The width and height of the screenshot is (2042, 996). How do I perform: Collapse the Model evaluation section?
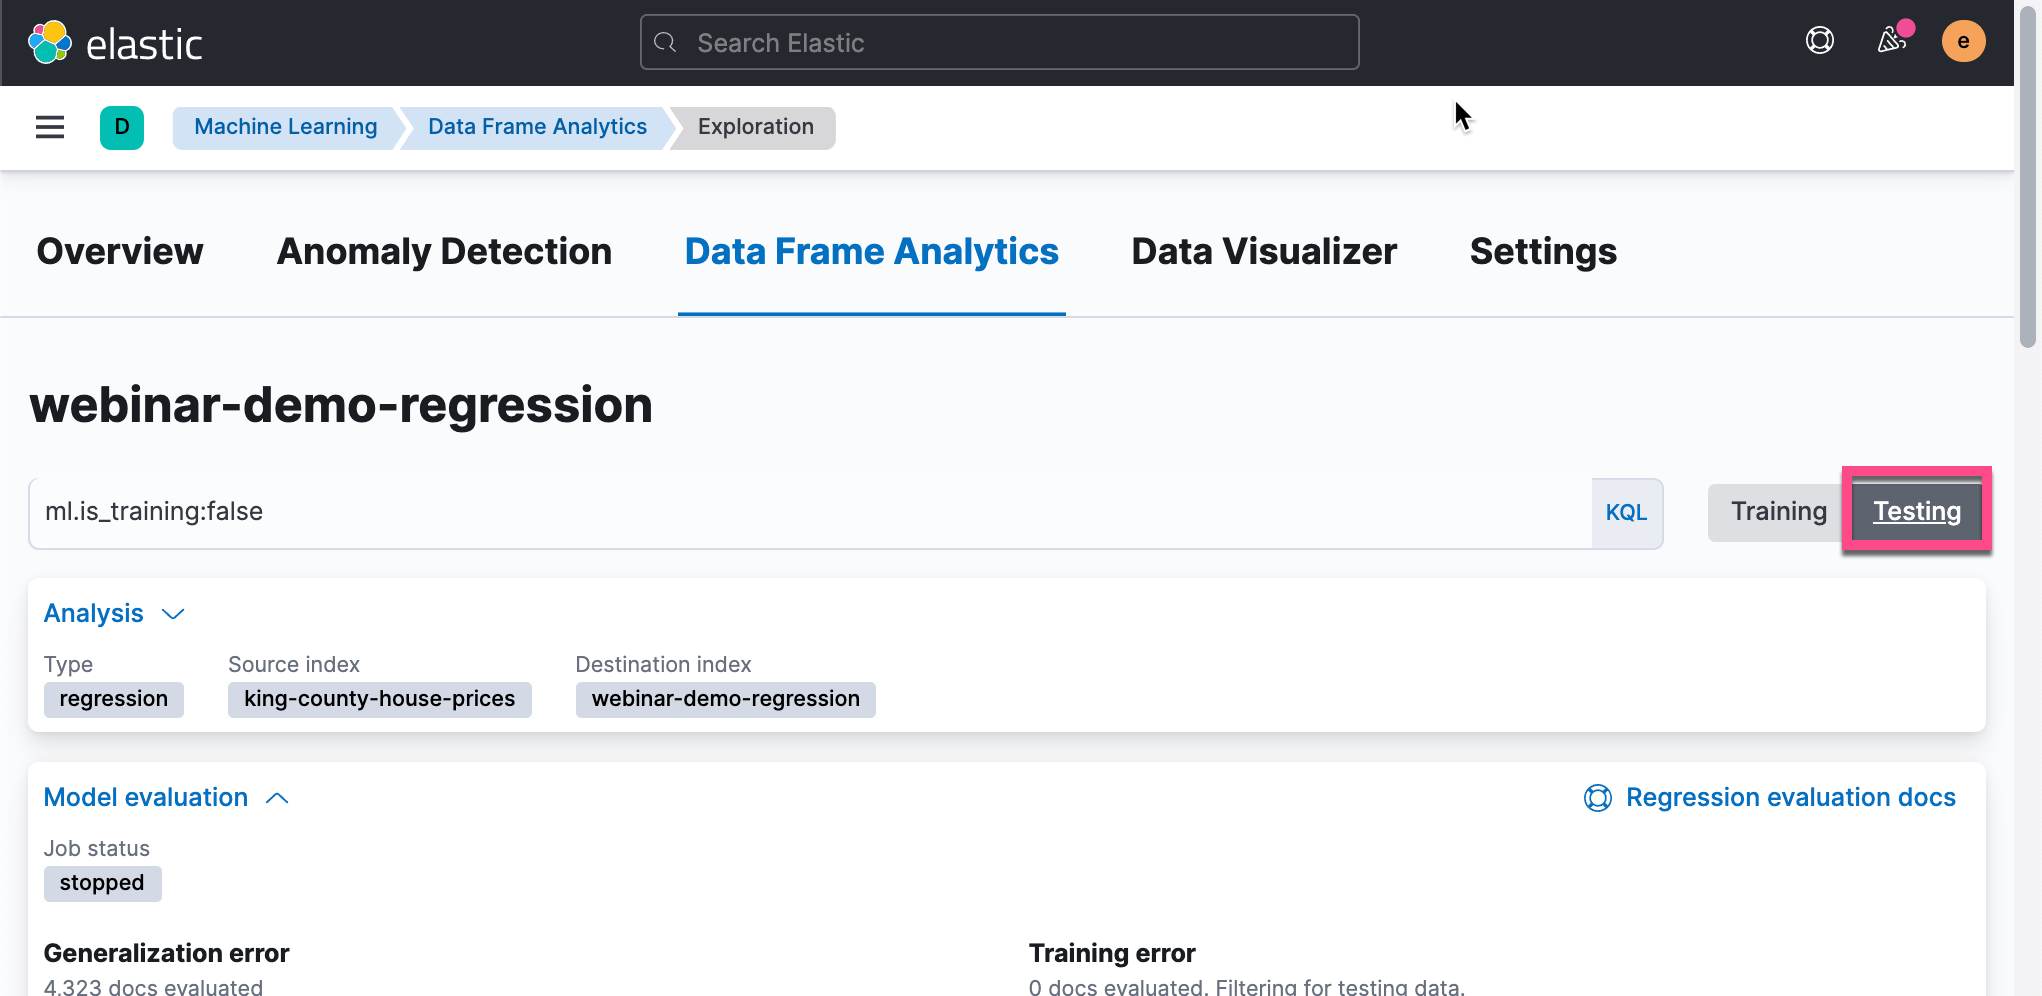point(277,798)
